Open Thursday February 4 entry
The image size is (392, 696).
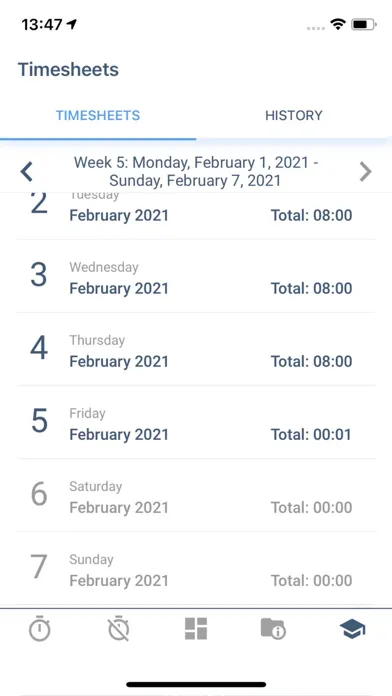pos(196,349)
